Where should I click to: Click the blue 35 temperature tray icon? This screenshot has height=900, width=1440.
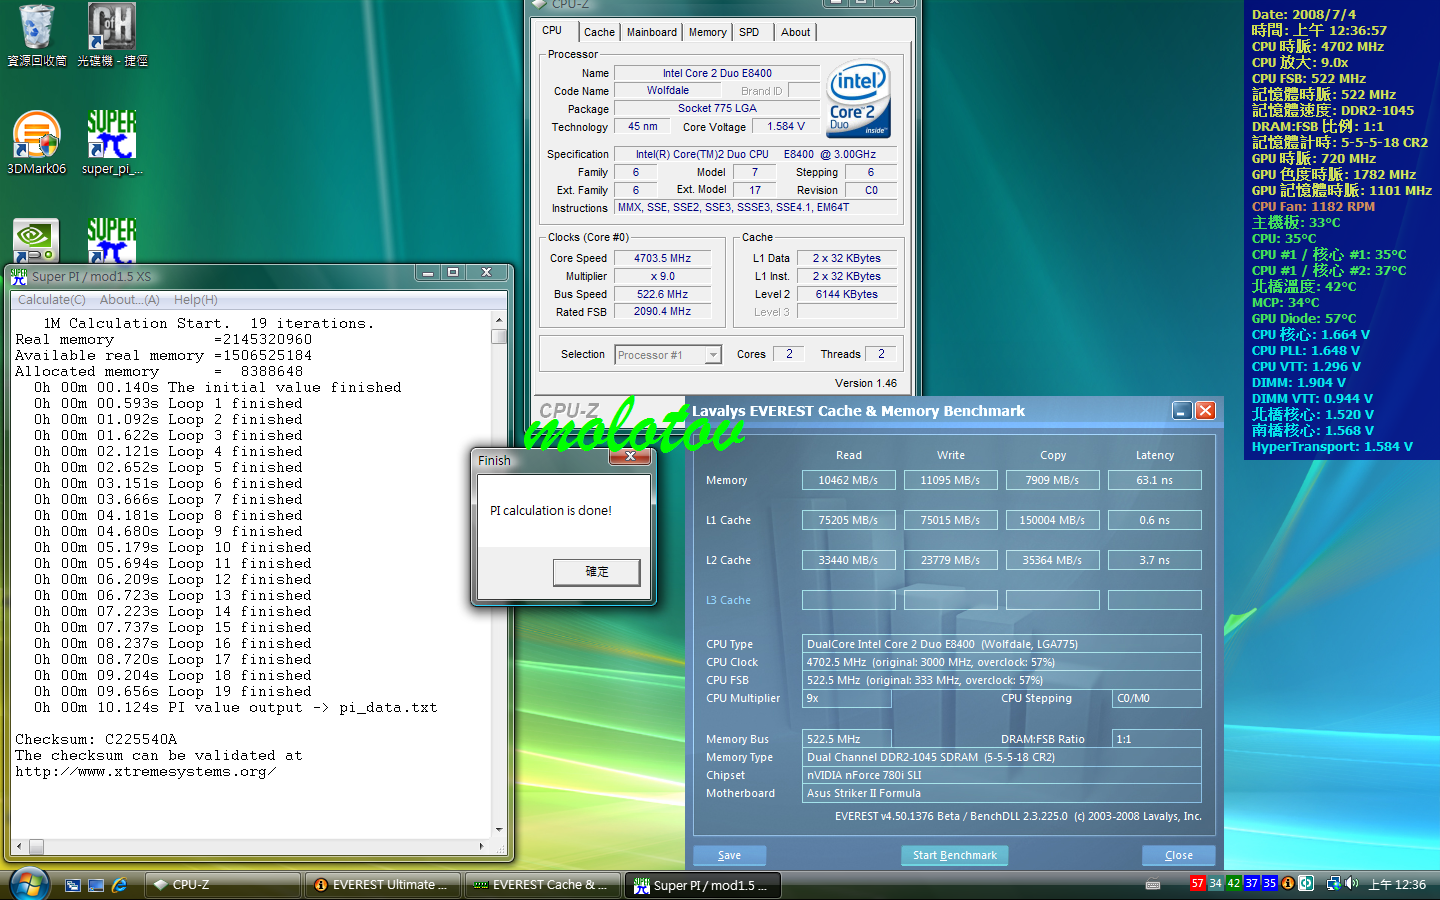[1270, 883]
